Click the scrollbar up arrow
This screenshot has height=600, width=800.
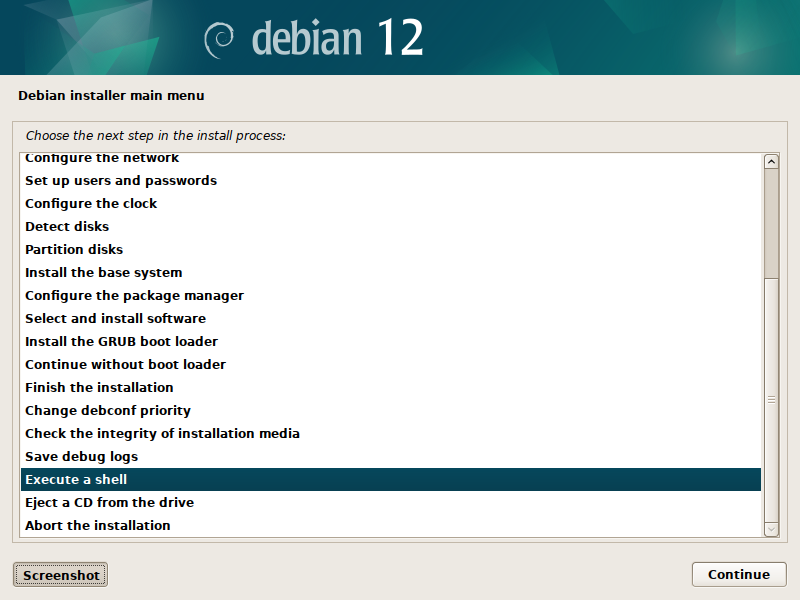771,162
